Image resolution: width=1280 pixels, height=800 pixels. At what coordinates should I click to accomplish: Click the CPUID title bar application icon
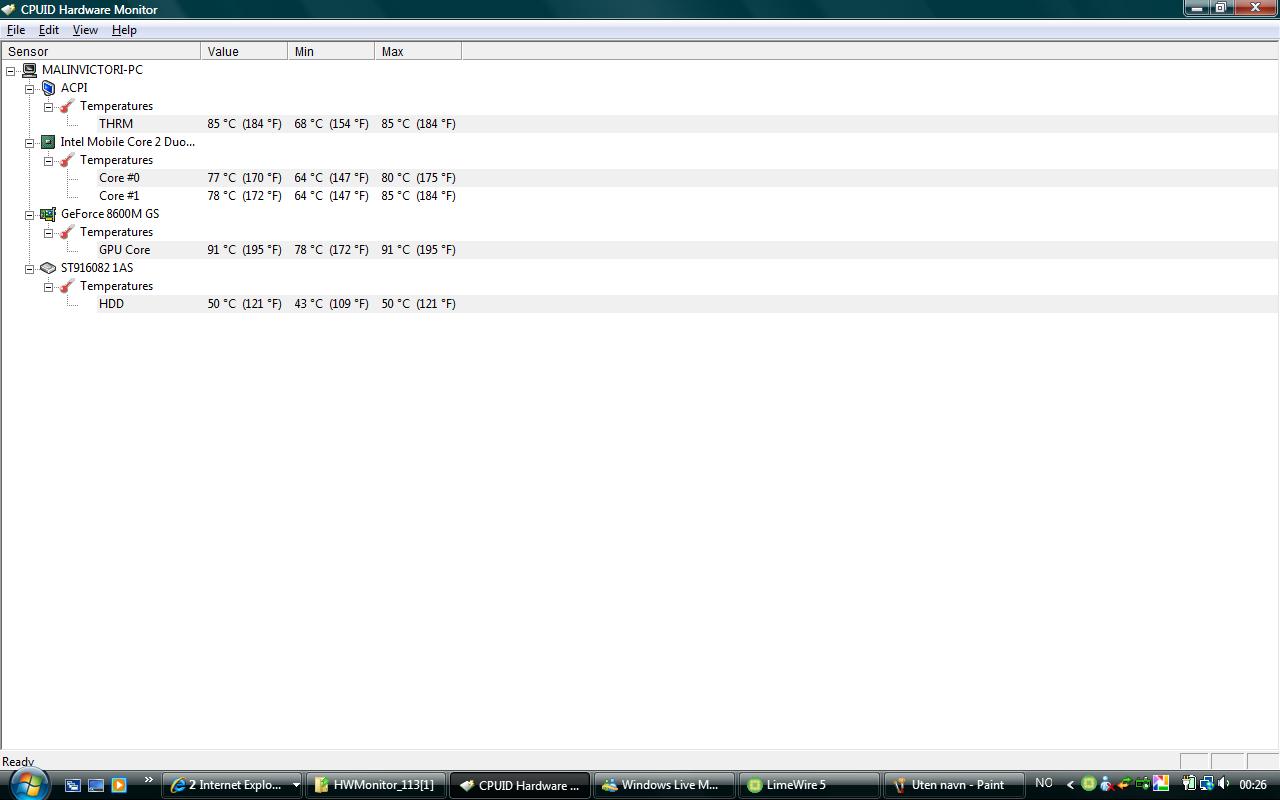pyautogui.click(x=9, y=9)
